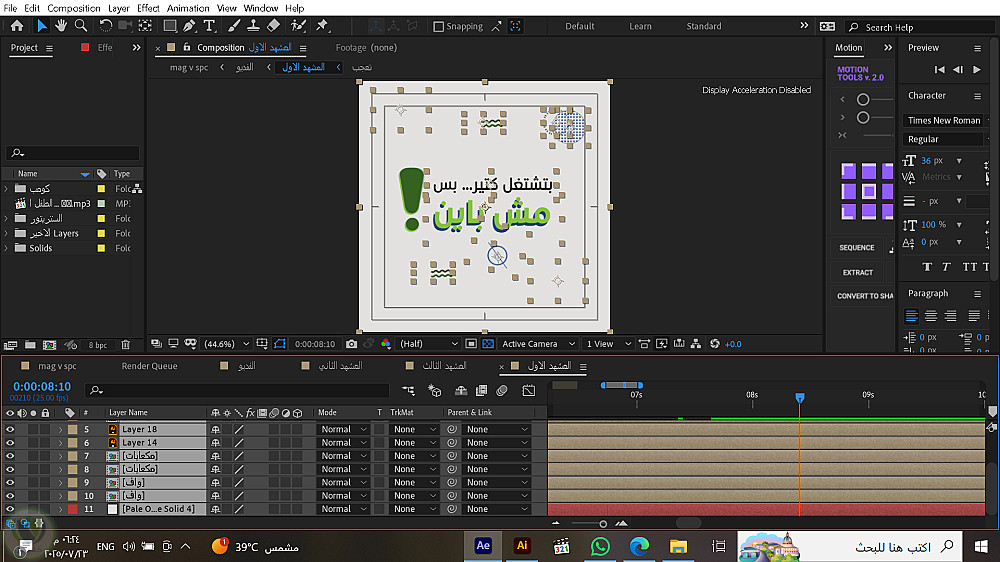Switch to the Render Queue tab
Image resolution: width=1000 pixels, height=562 pixels.
tap(149, 366)
